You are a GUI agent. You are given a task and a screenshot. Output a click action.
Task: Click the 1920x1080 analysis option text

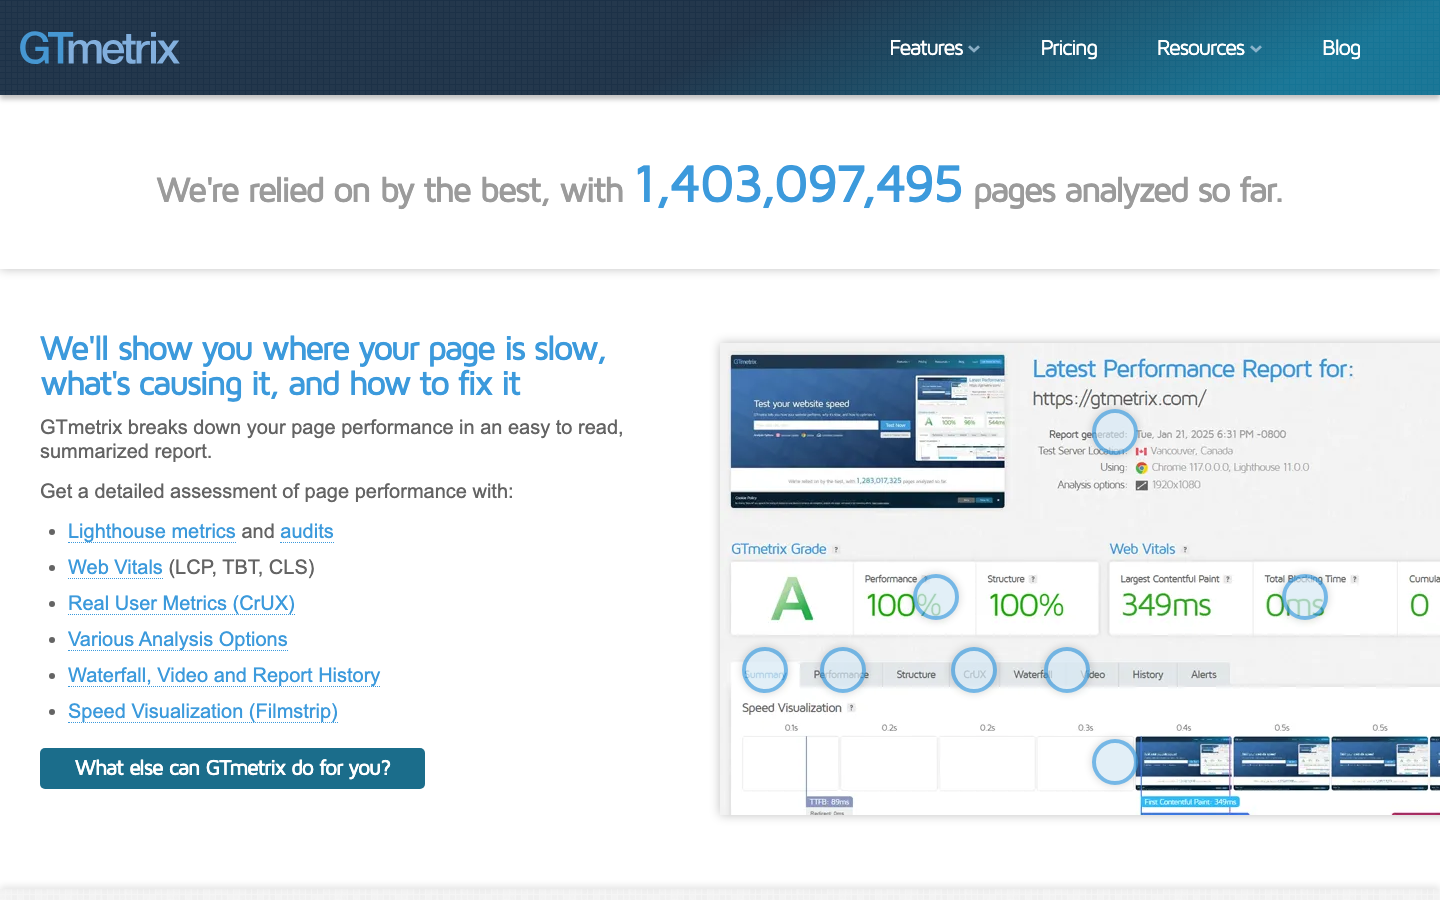pyautogui.click(x=1176, y=485)
